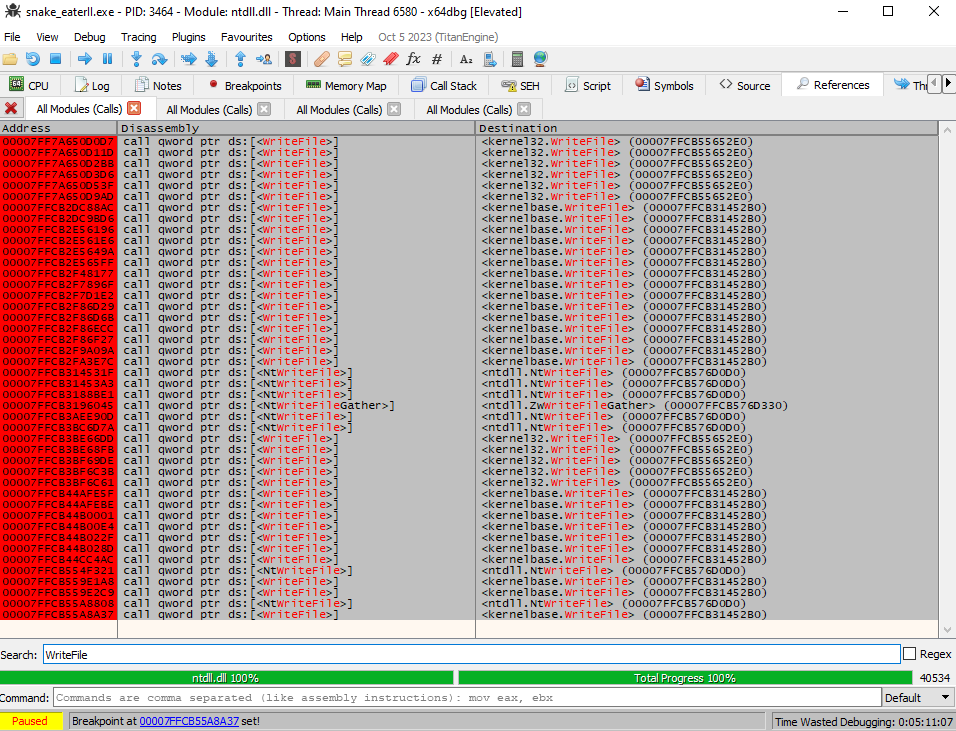Viewport: 956px width, 731px height.
Task: Select the NtWriteFileGather call row
Action: (x=469, y=405)
